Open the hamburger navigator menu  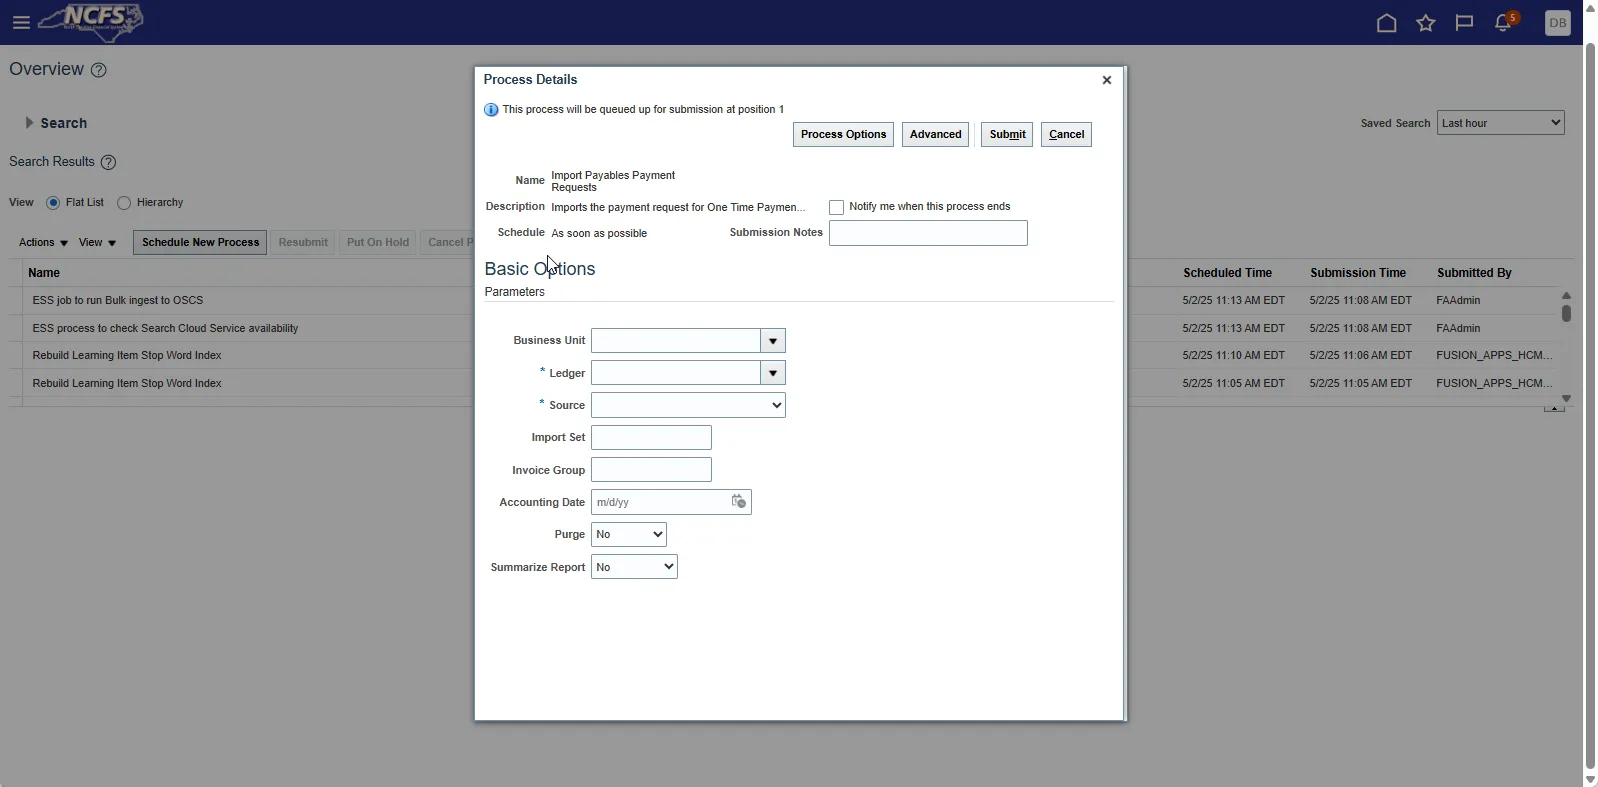pyautogui.click(x=21, y=23)
